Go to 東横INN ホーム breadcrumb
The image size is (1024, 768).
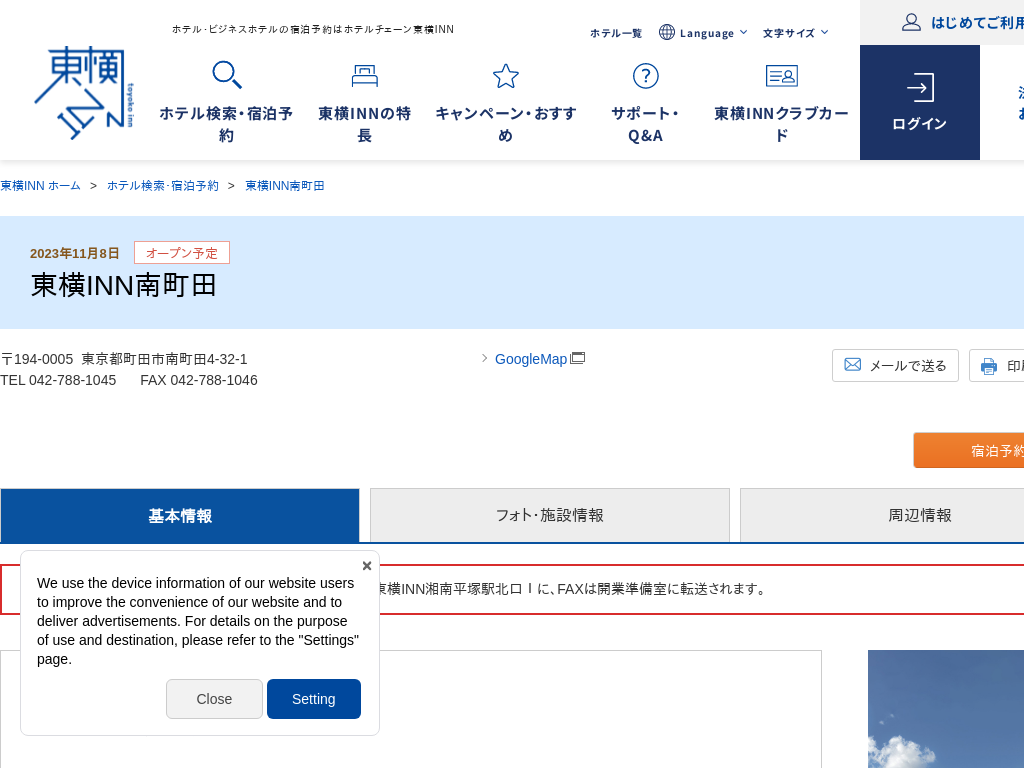coord(40,185)
